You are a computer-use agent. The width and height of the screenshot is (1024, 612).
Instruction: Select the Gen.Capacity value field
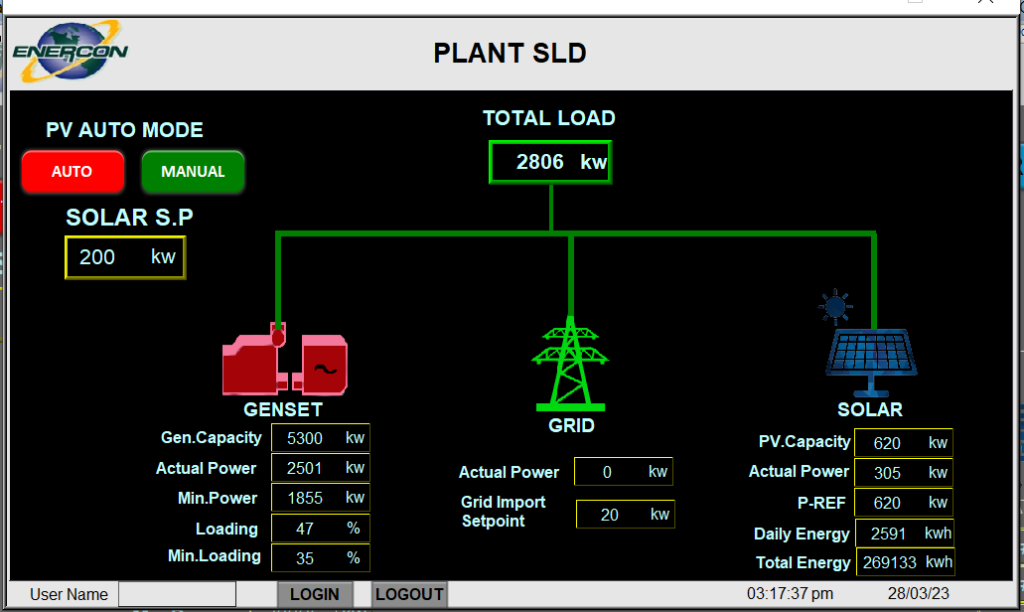(320, 437)
